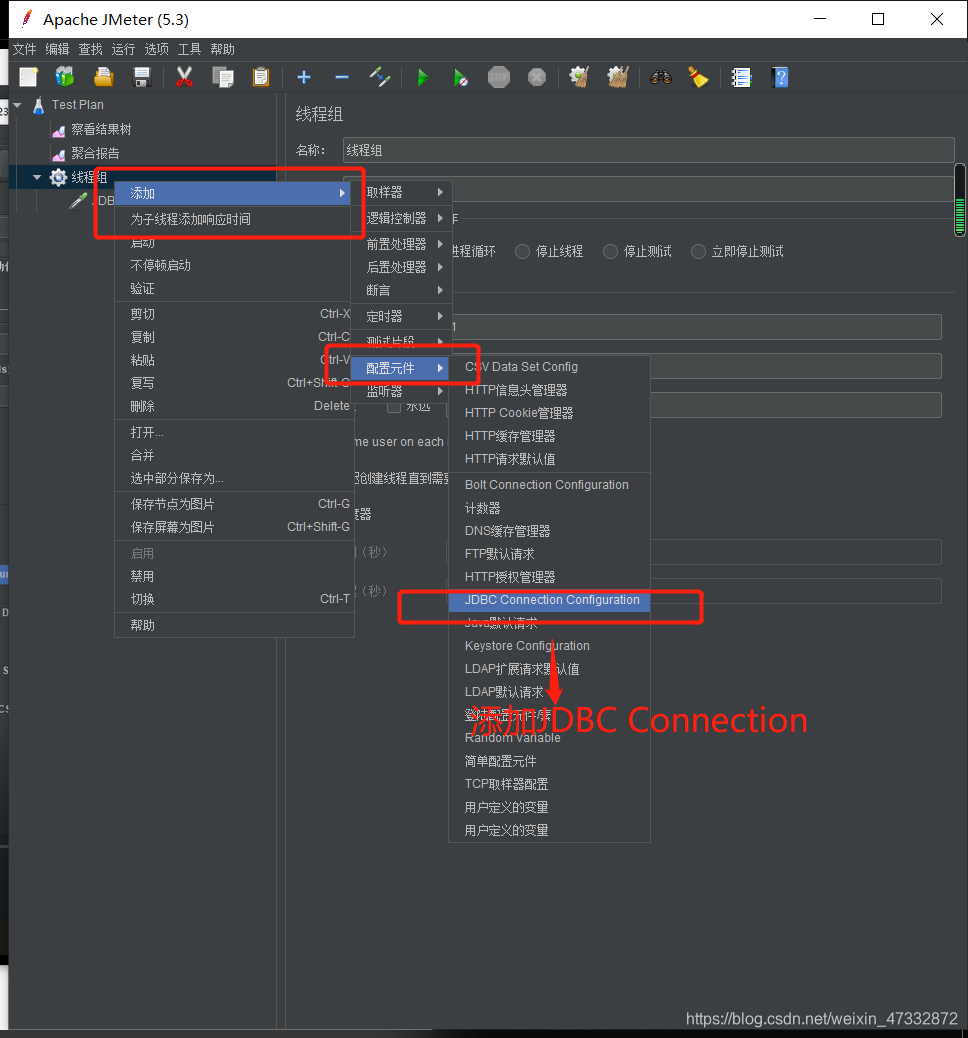The width and height of the screenshot is (968, 1038).
Task: Click the Collapse all minus icon
Action: tap(342, 77)
